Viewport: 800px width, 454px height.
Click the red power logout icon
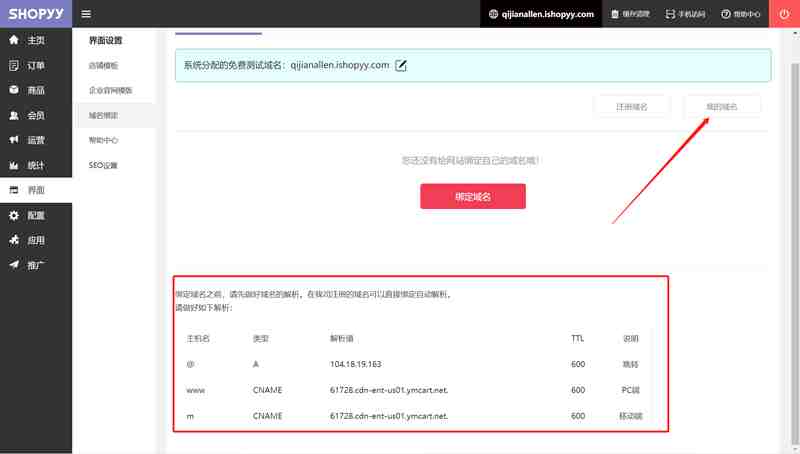784,14
